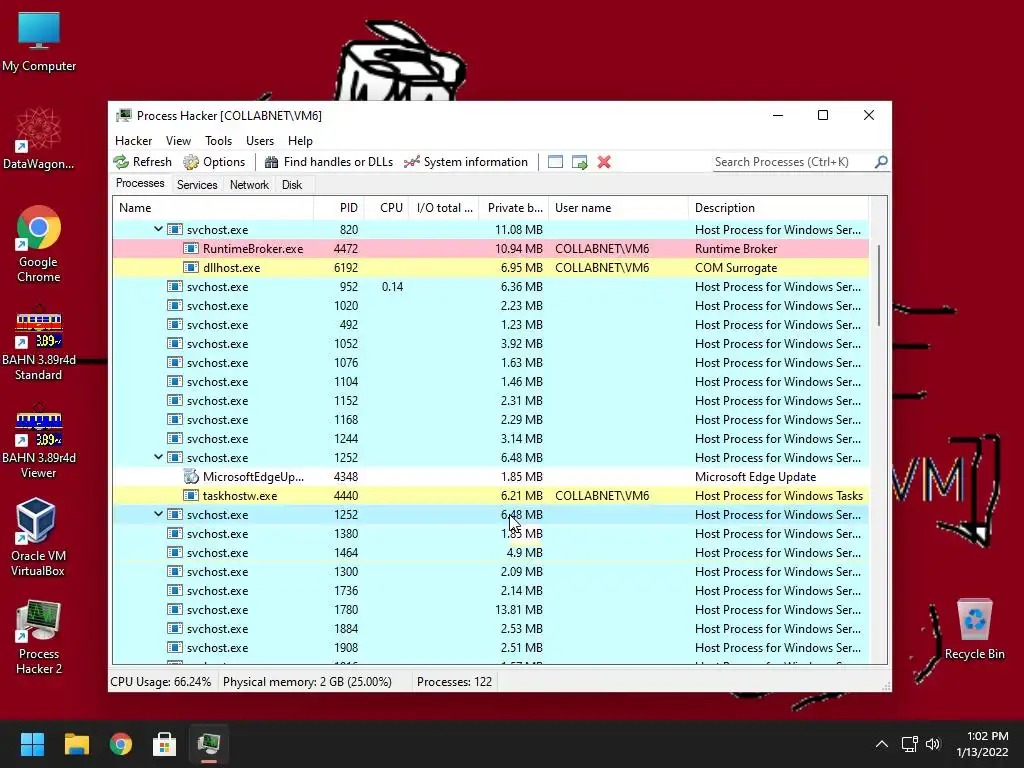Click Processes: 122 in status bar
Image resolution: width=1024 pixels, height=768 pixels.
[455, 682]
